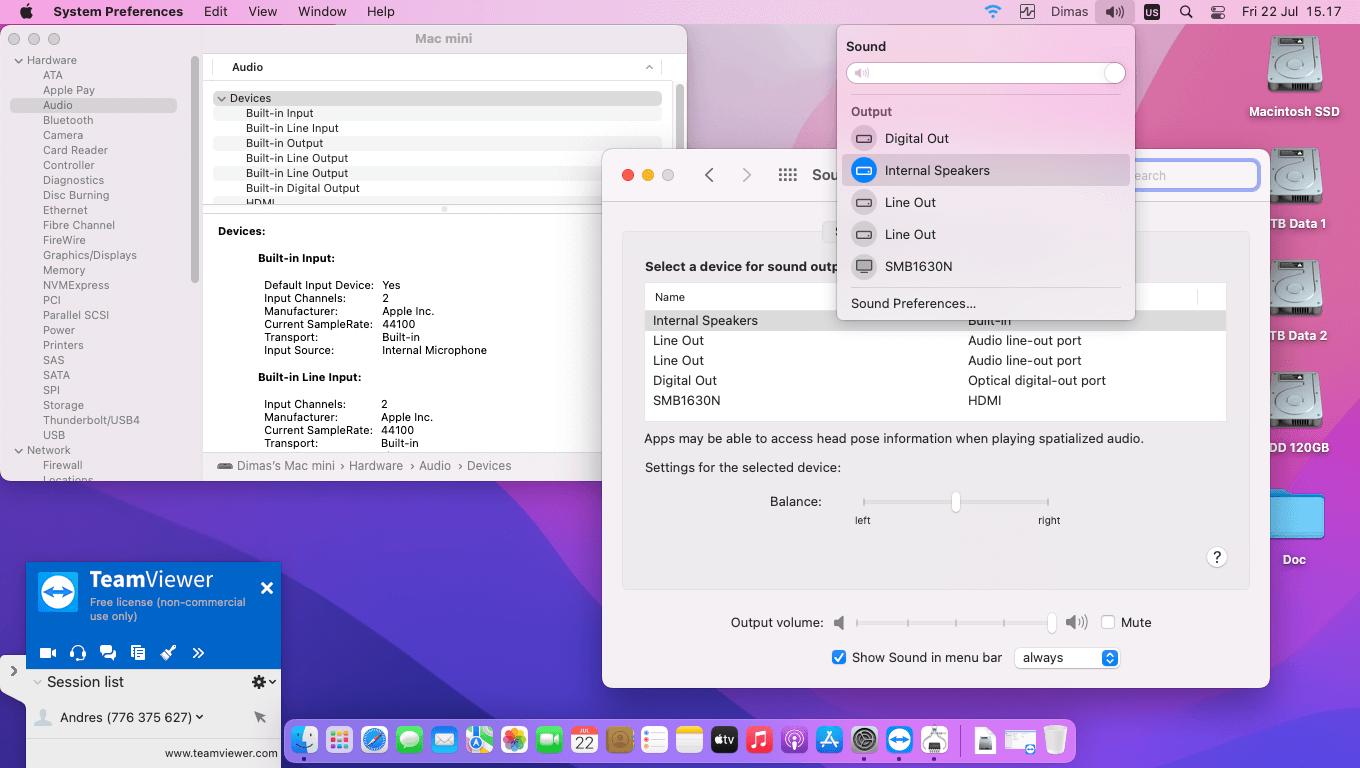Viewport: 1360px width, 768px height.
Task: Click the TeamViewer headset audio icon
Action: click(x=78, y=653)
